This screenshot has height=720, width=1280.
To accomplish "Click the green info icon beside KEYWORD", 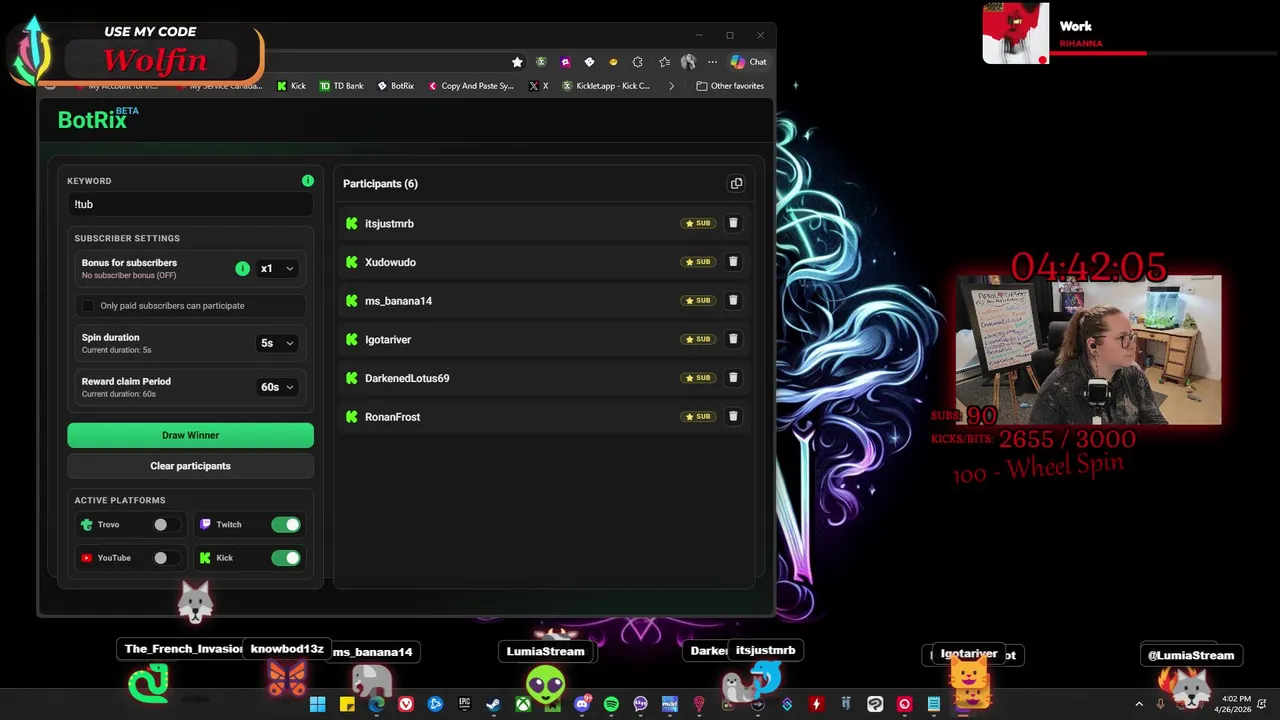I will pyautogui.click(x=308, y=181).
